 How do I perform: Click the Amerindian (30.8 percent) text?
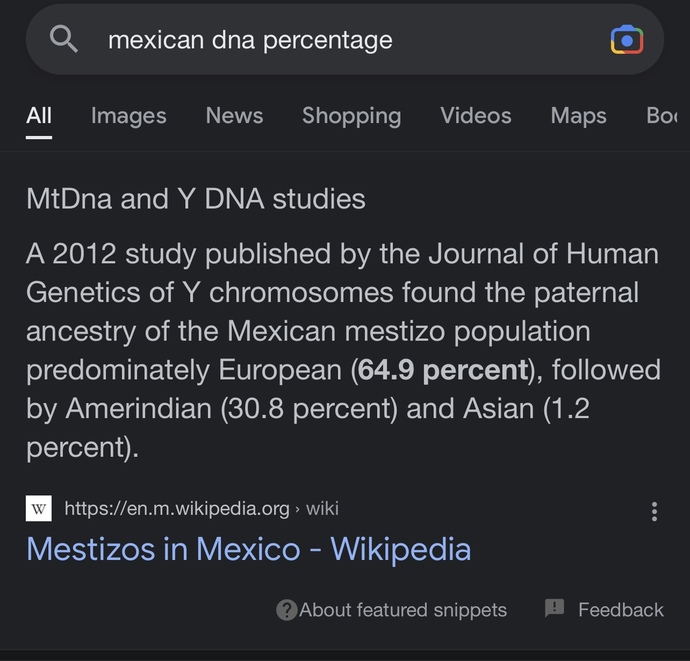(231, 408)
